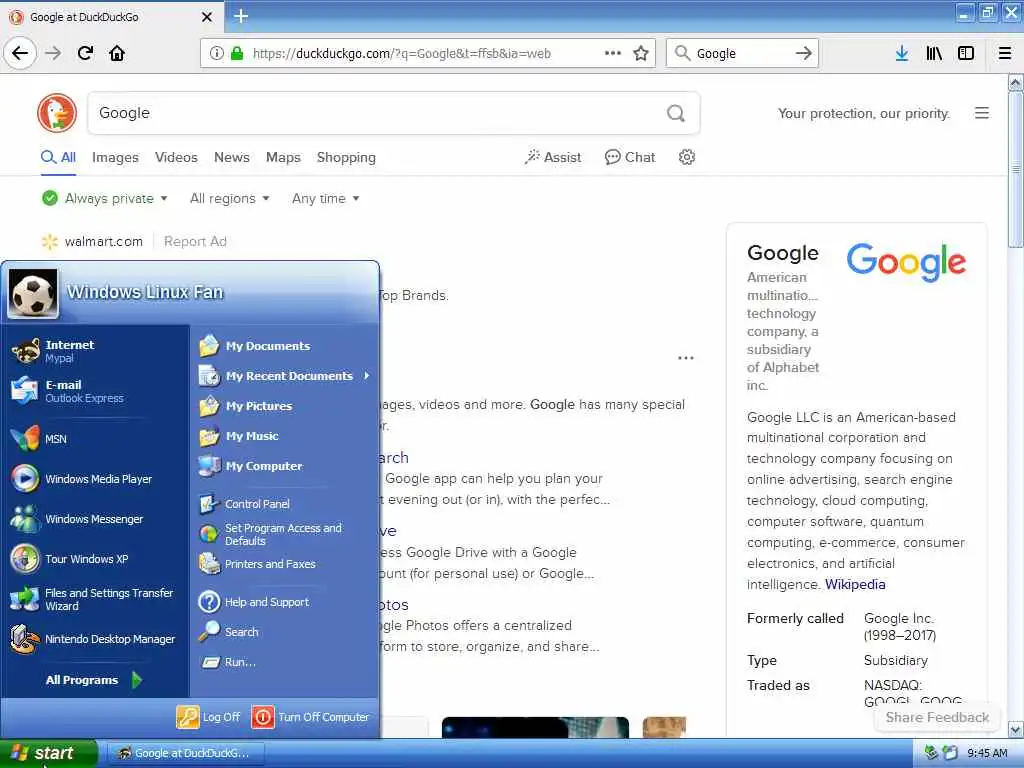
Task: Open Set Program Access and Defaults
Action: (285, 534)
